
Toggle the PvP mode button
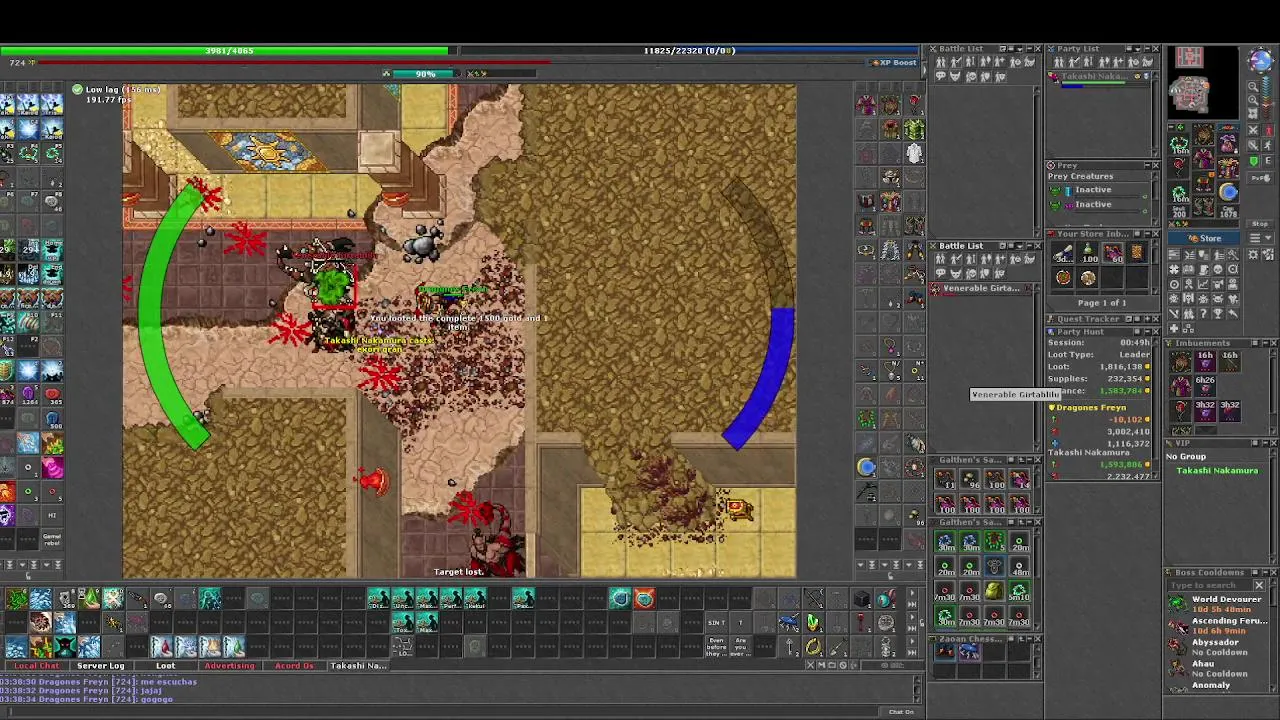pos(1260,178)
